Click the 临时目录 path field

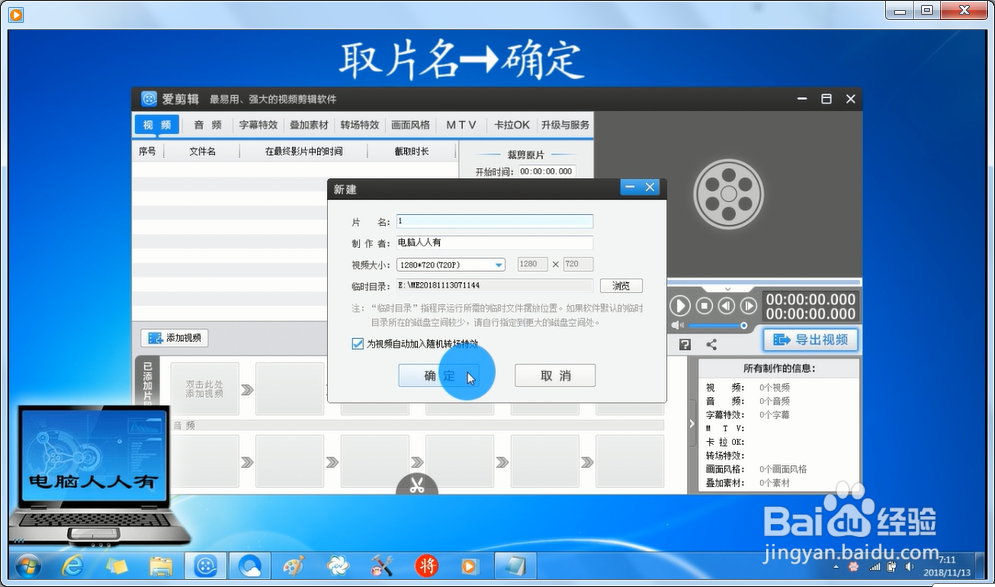pos(494,286)
